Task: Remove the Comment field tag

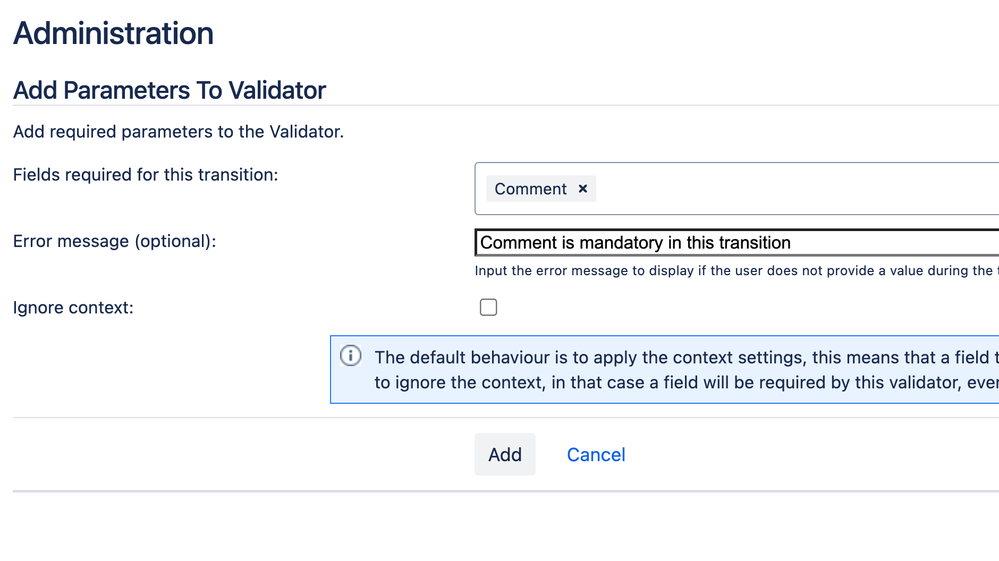Action: click(582, 188)
